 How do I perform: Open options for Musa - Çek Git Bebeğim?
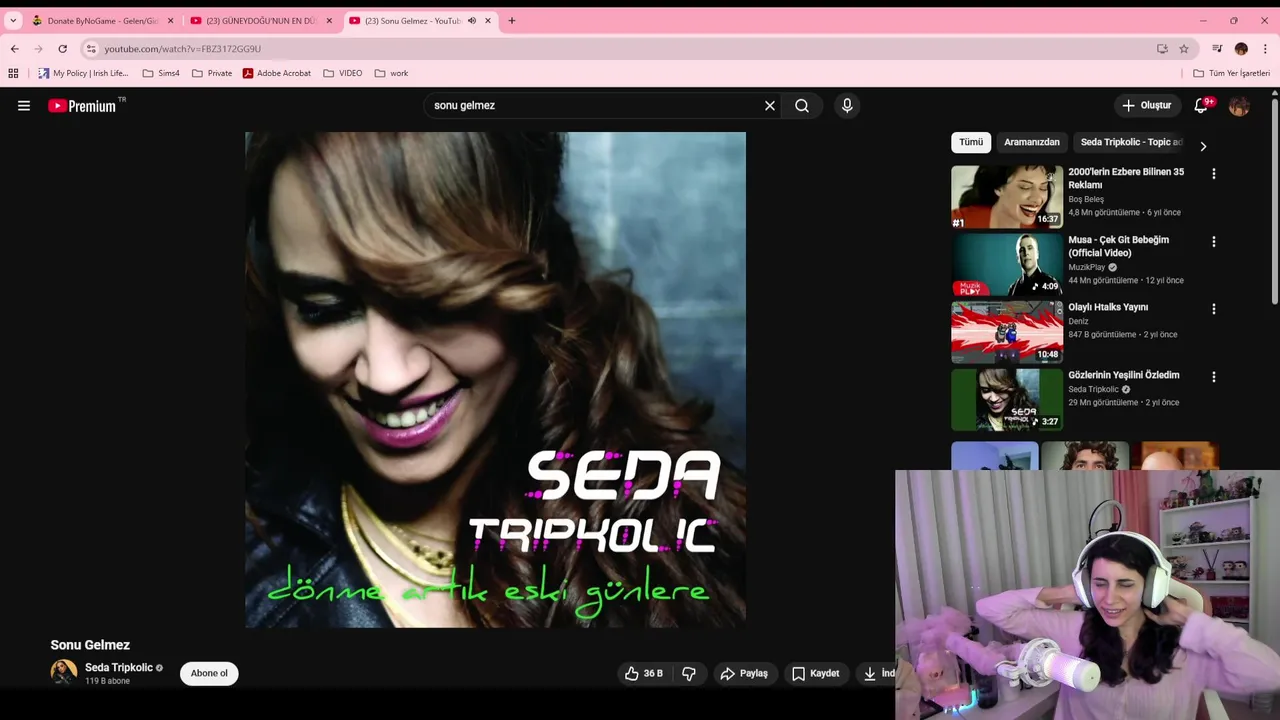pos(1214,241)
